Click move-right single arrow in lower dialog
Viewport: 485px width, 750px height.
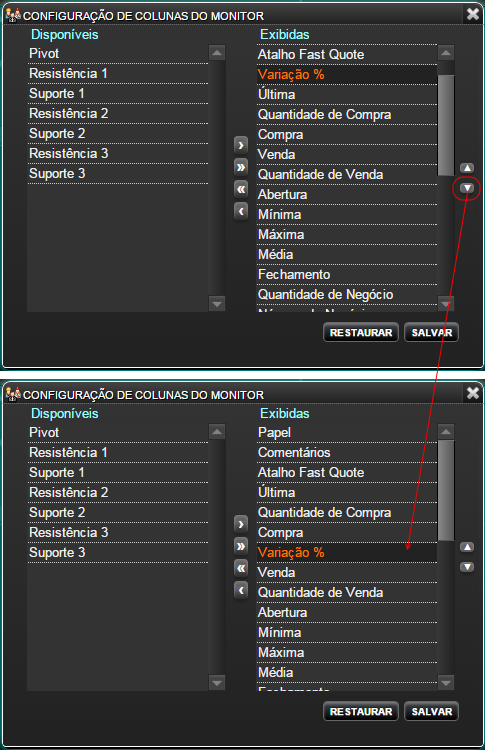pyautogui.click(x=241, y=524)
